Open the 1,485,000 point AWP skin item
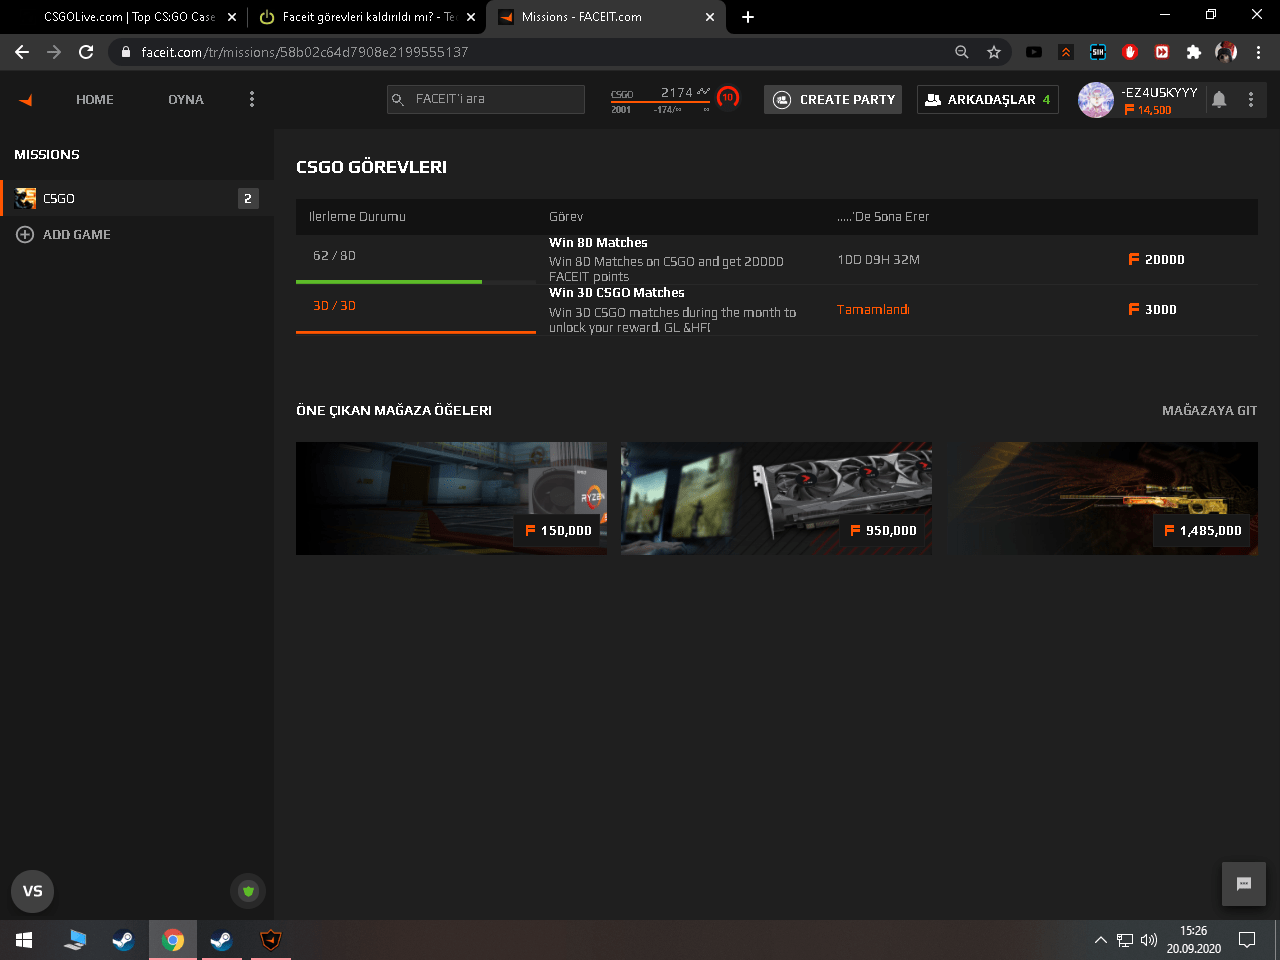Image resolution: width=1280 pixels, height=960 pixels. click(1102, 498)
